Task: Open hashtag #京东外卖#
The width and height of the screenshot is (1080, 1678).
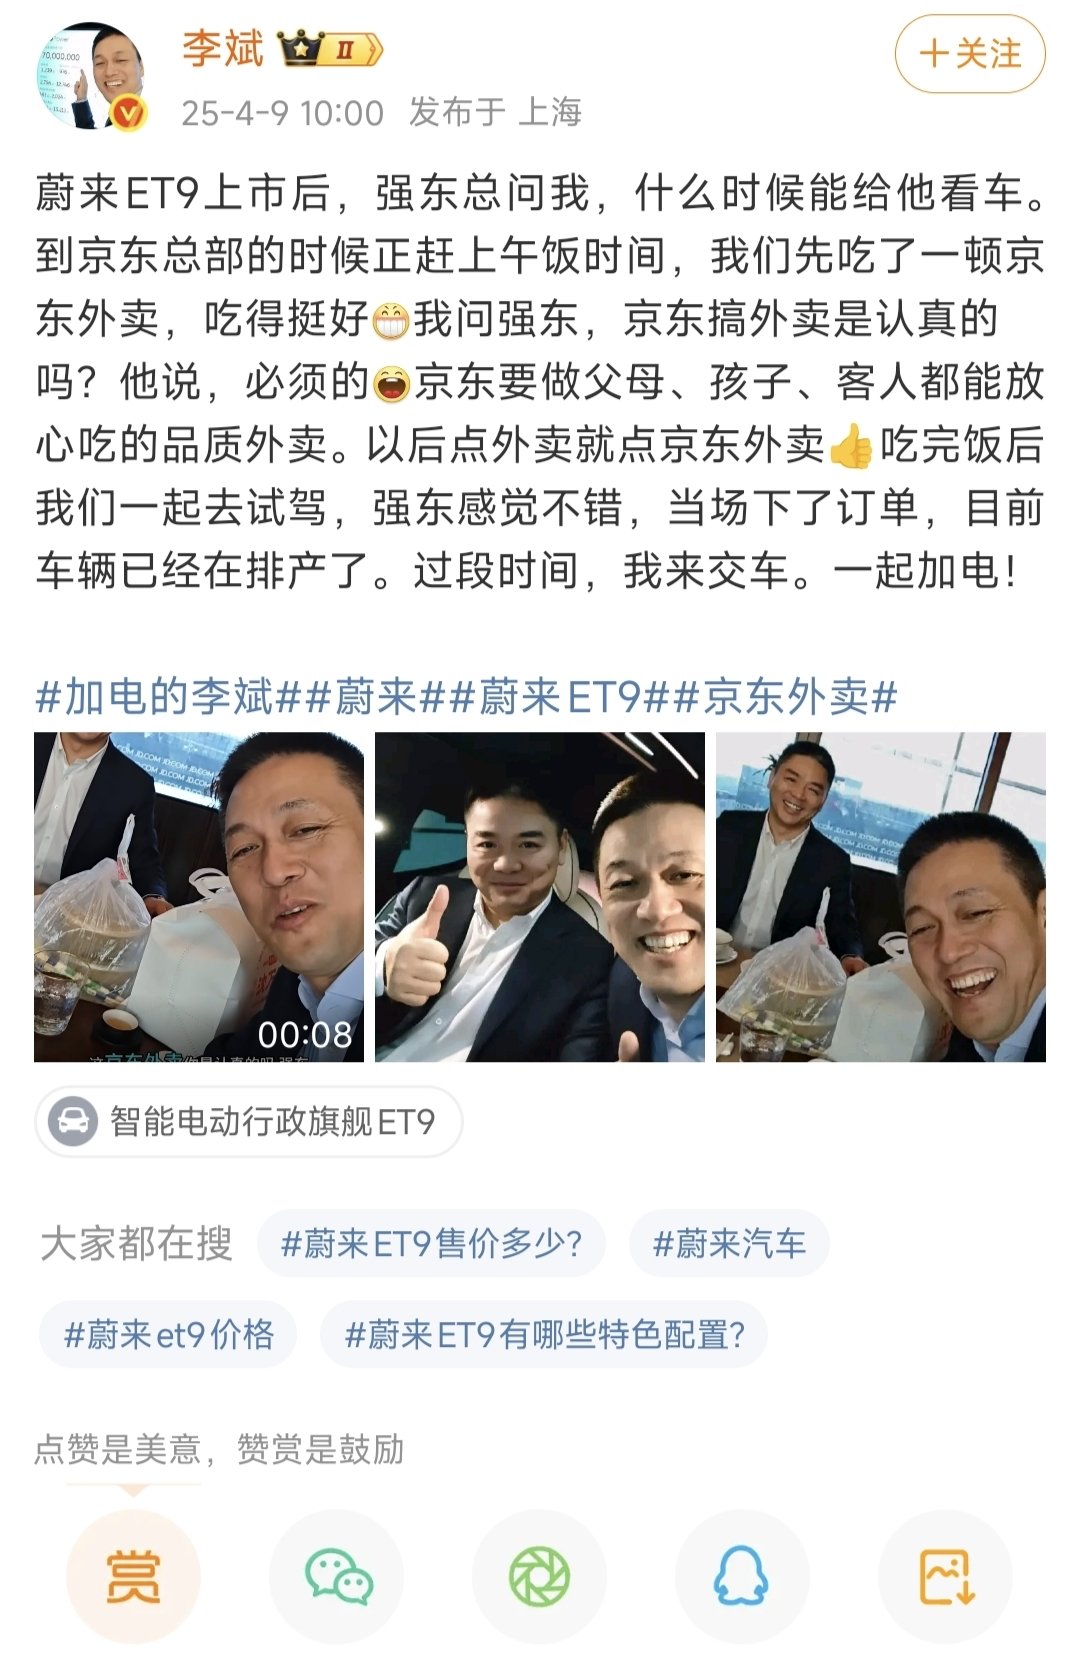Action: (785, 697)
